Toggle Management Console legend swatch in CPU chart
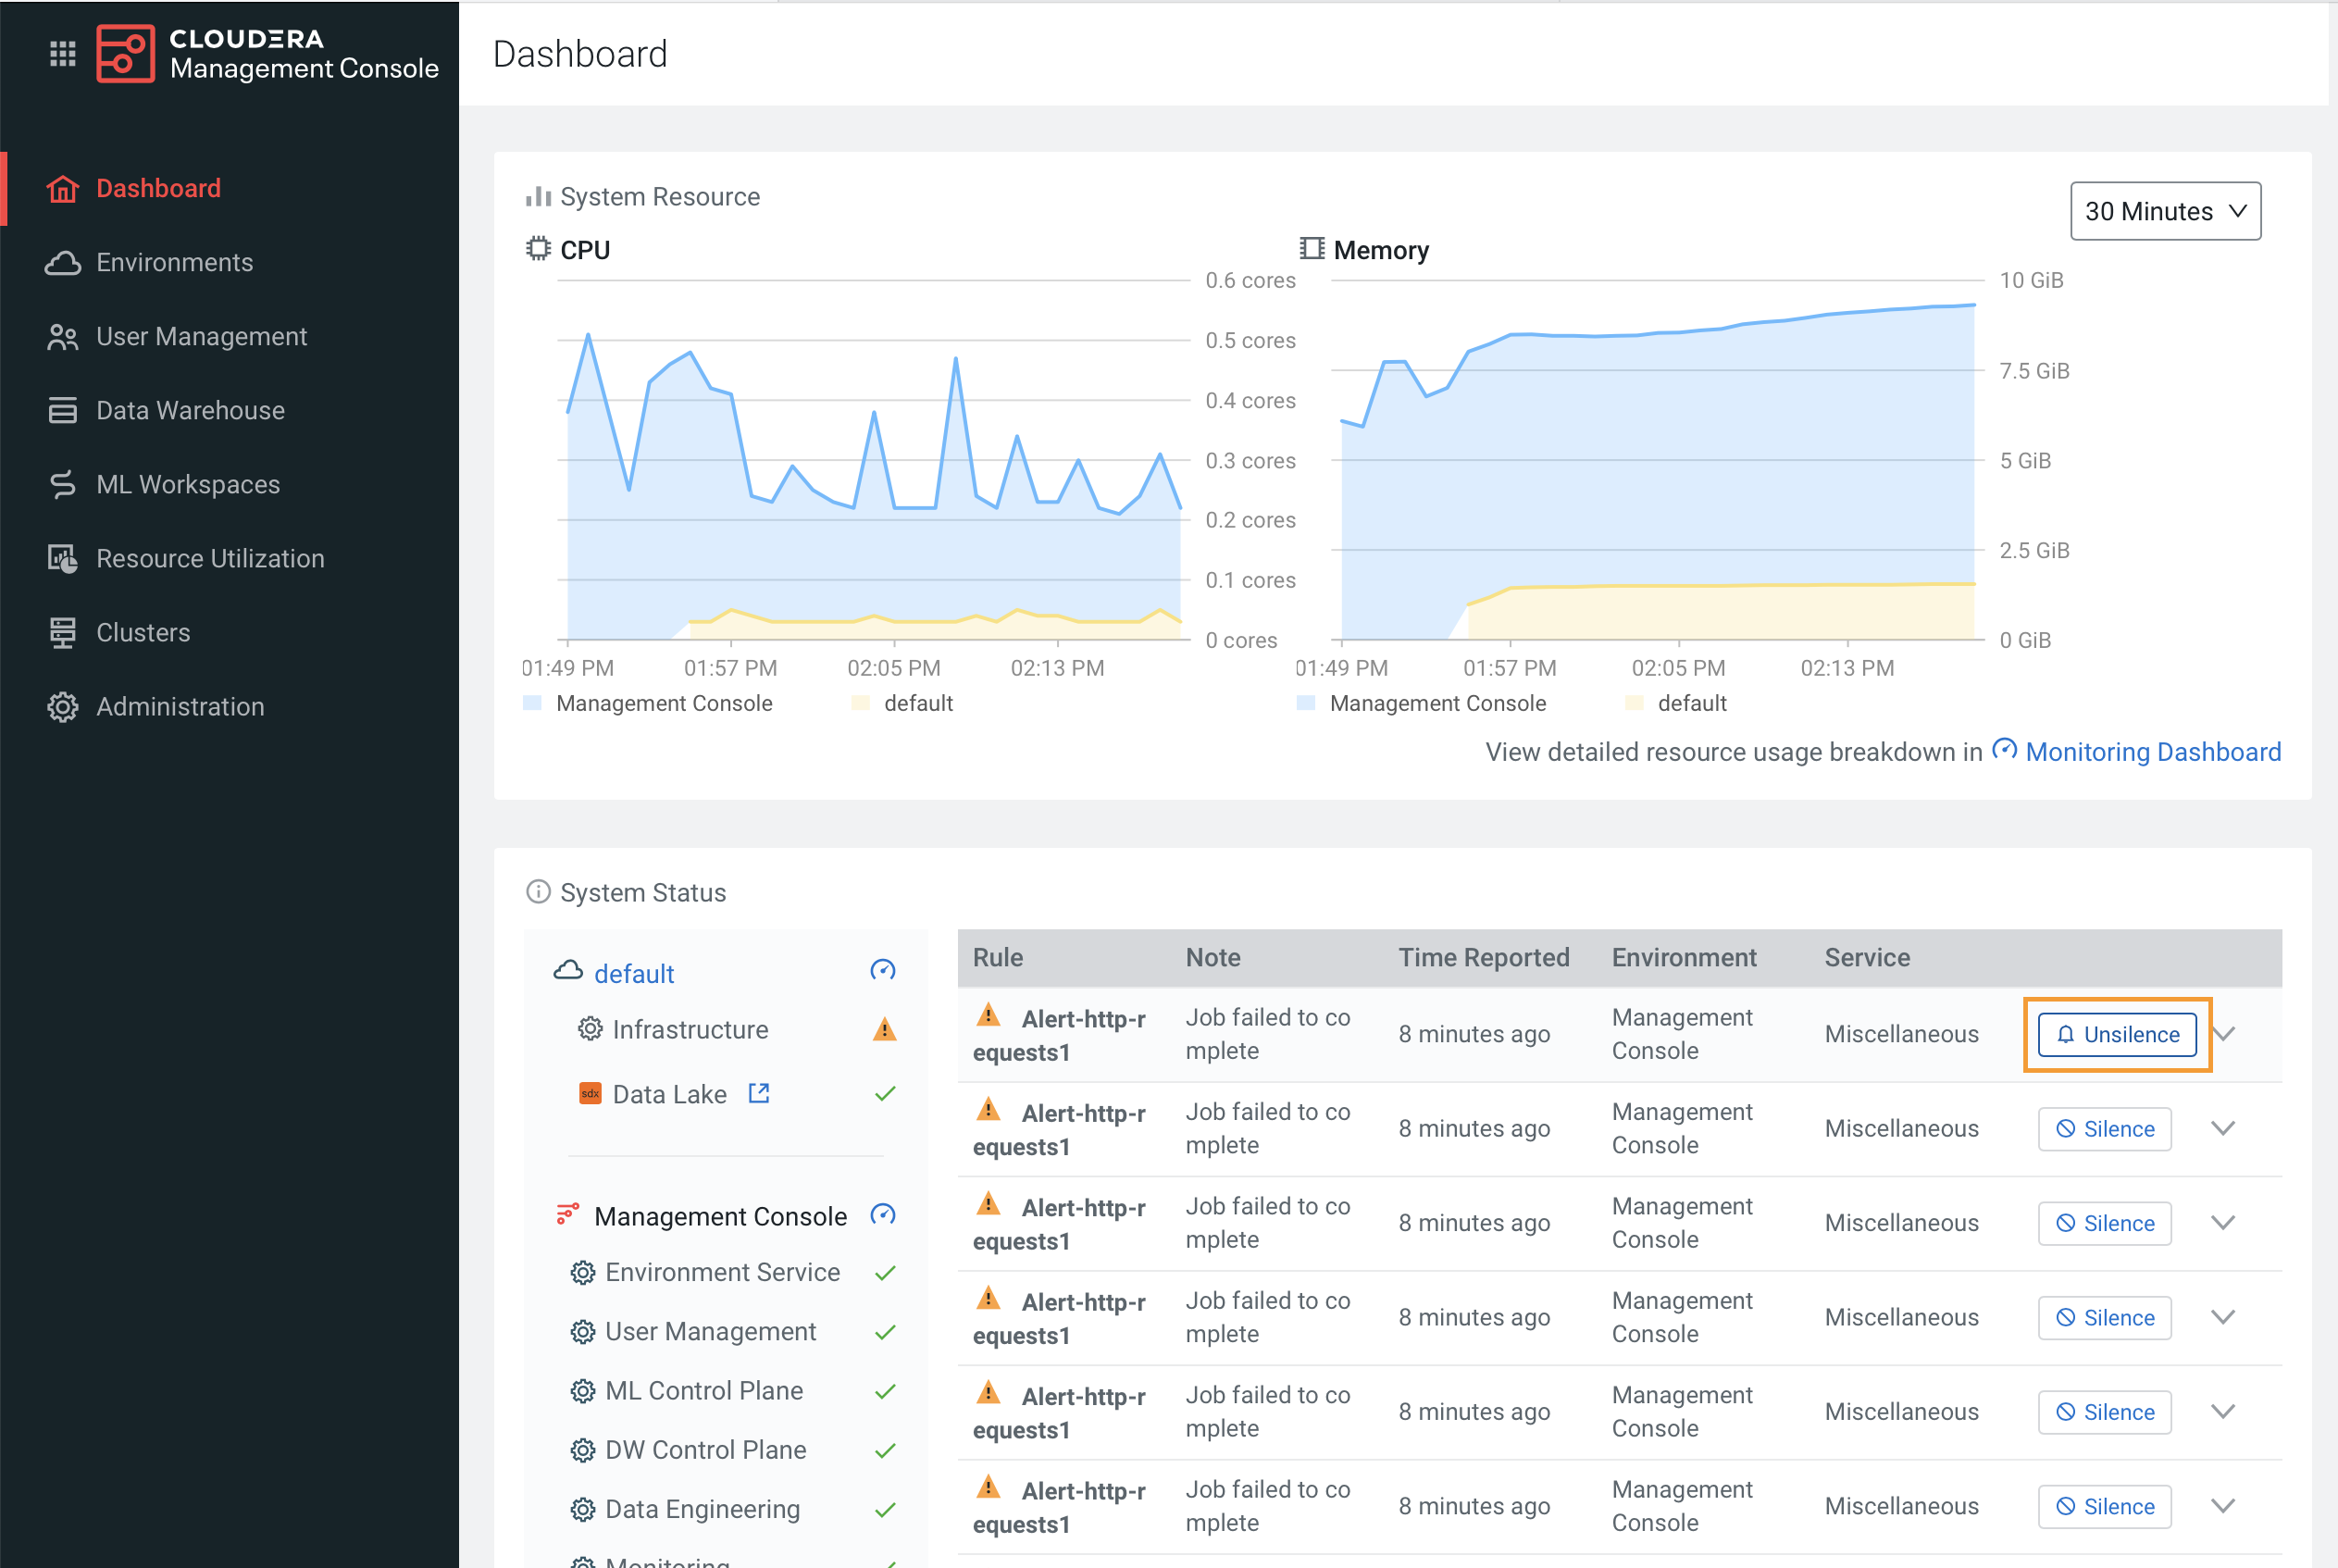Image resolution: width=2338 pixels, height=1568 pixels. point(533,703)
